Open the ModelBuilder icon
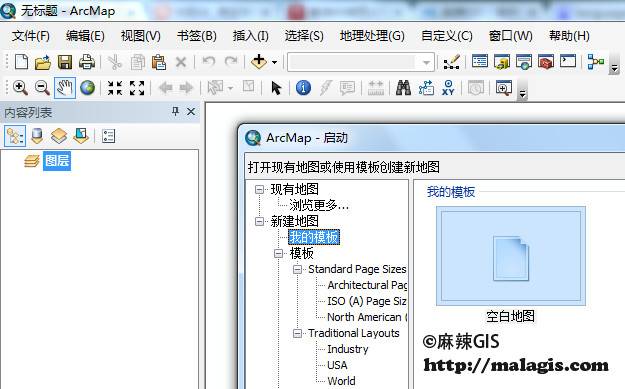 click(x=596, y=62)
